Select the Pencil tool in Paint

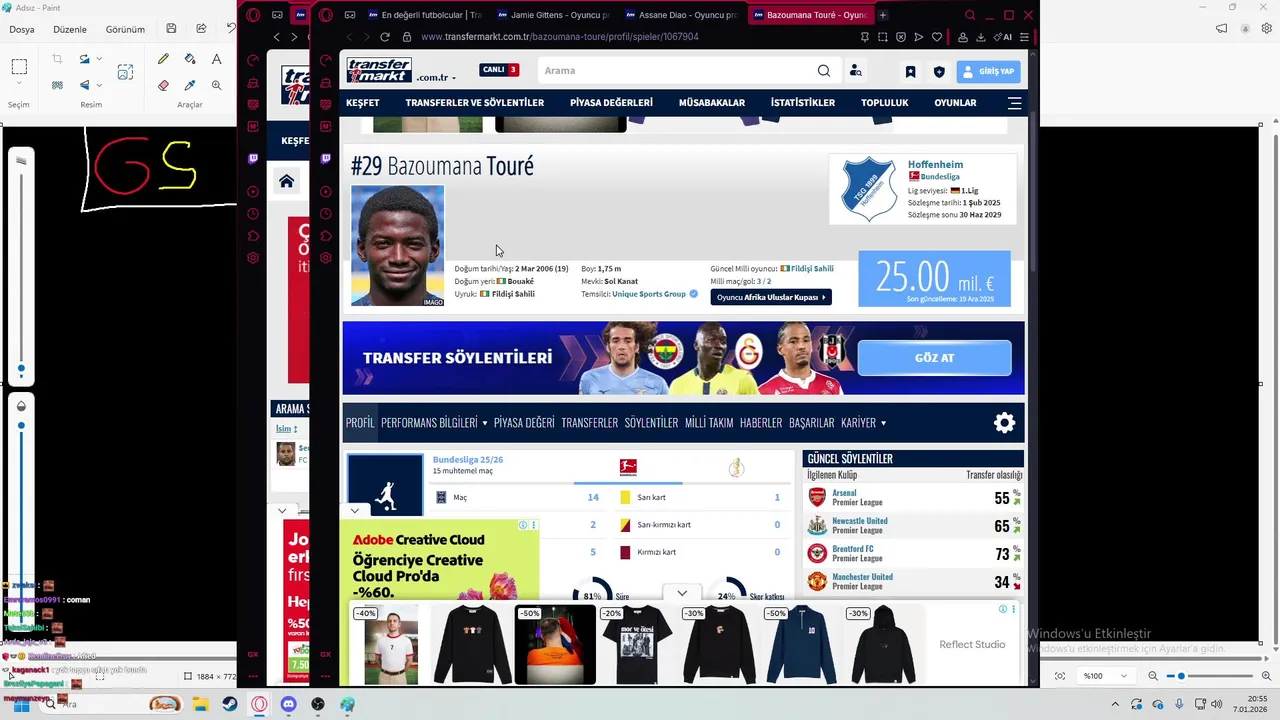pos(163,60)
